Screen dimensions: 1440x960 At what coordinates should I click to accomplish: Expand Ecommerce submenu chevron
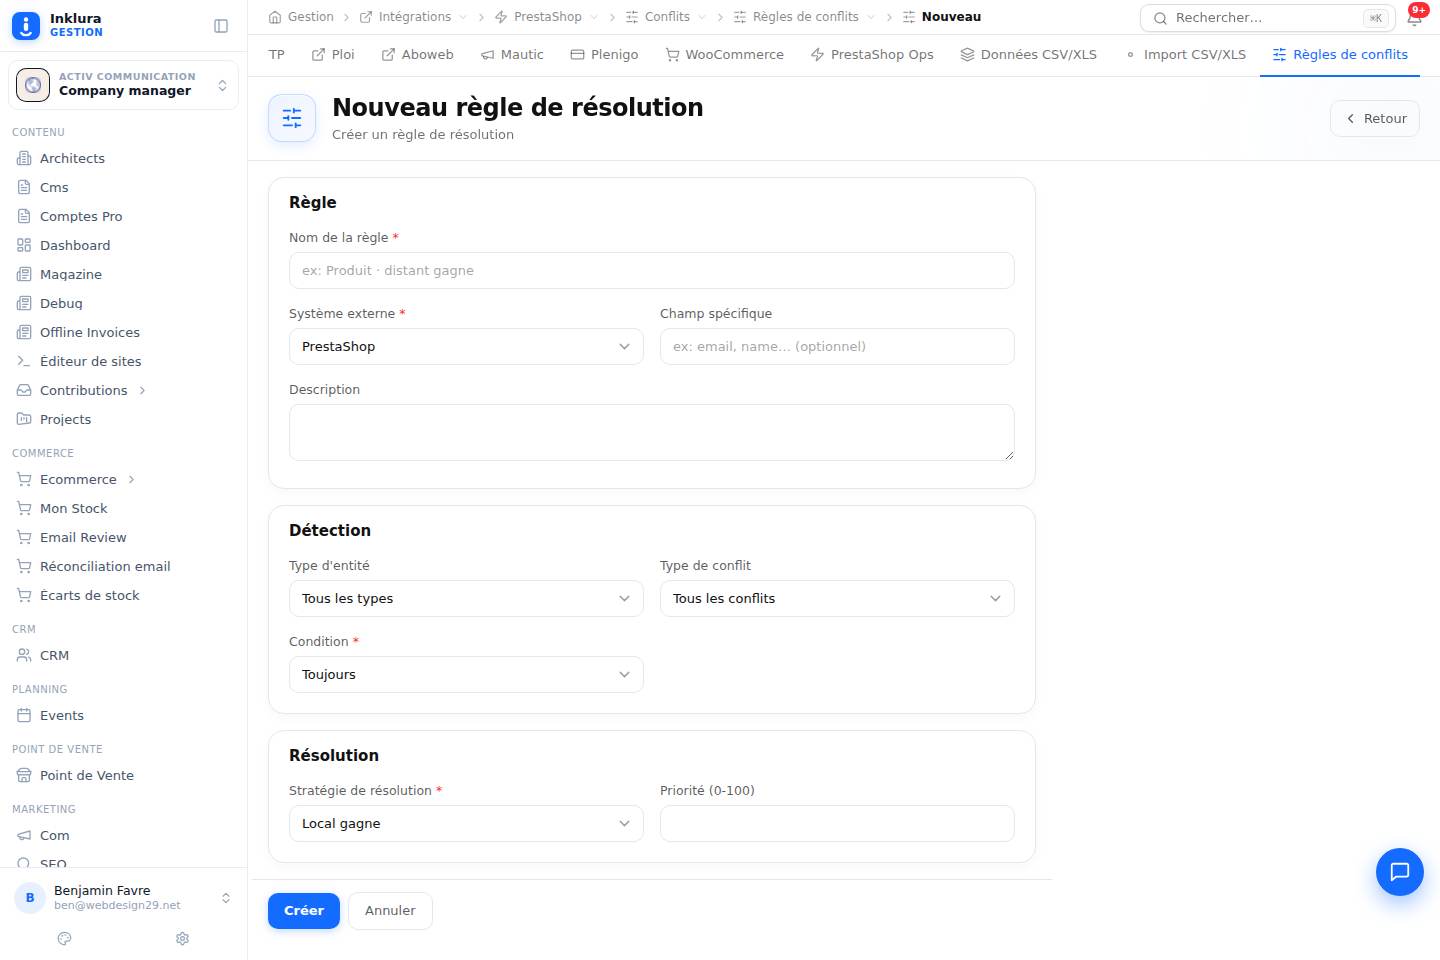(x=132, y=479)
